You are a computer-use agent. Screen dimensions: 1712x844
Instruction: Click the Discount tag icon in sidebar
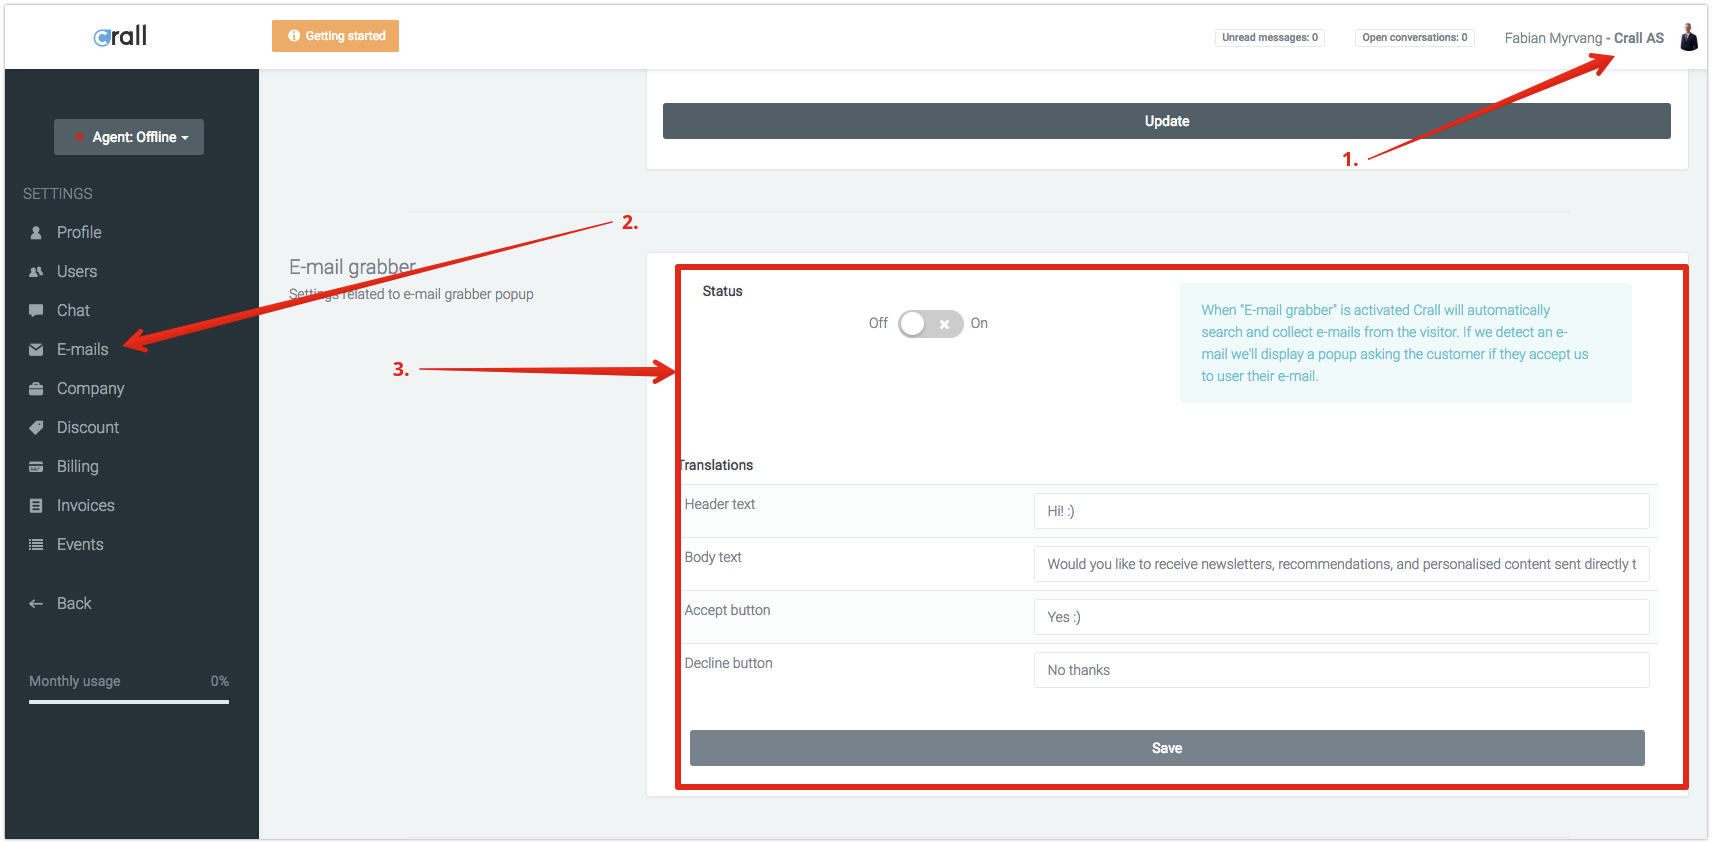click(36, 428)
